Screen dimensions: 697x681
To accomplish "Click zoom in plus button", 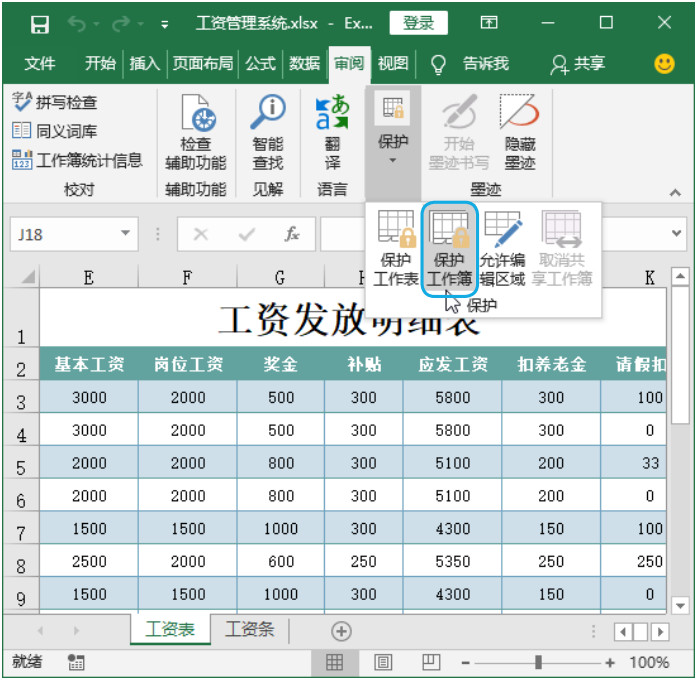I will [610, 663].
